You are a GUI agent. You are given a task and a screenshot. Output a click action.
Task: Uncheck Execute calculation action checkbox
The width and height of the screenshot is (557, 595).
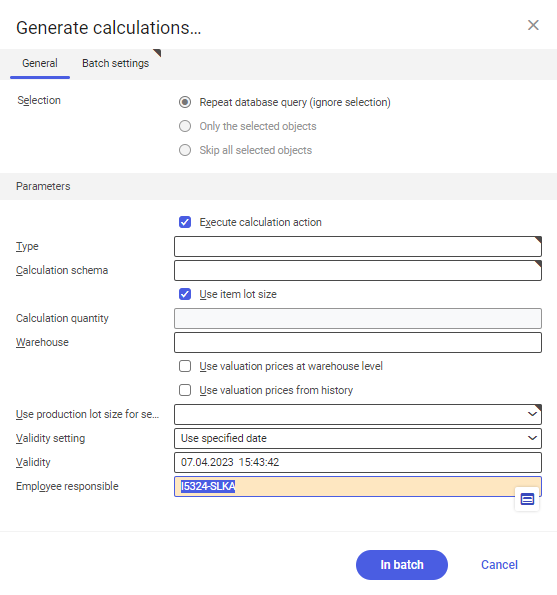185,222
